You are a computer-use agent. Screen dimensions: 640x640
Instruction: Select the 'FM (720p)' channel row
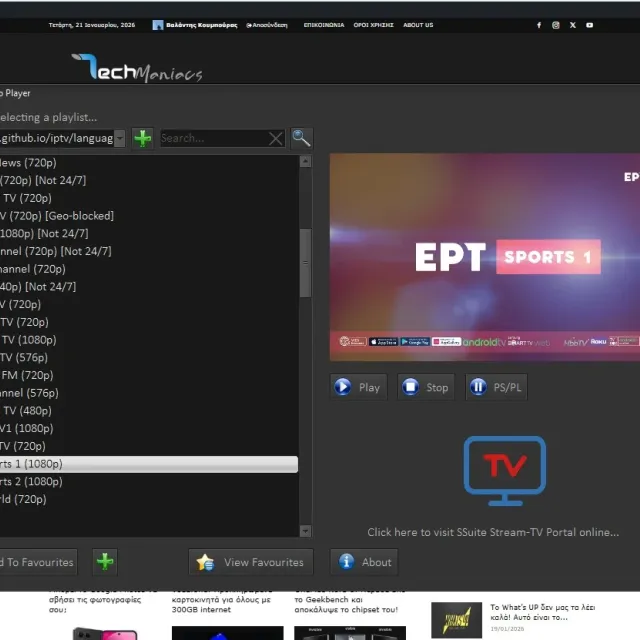pyautogui.click(x=149, y=376)
